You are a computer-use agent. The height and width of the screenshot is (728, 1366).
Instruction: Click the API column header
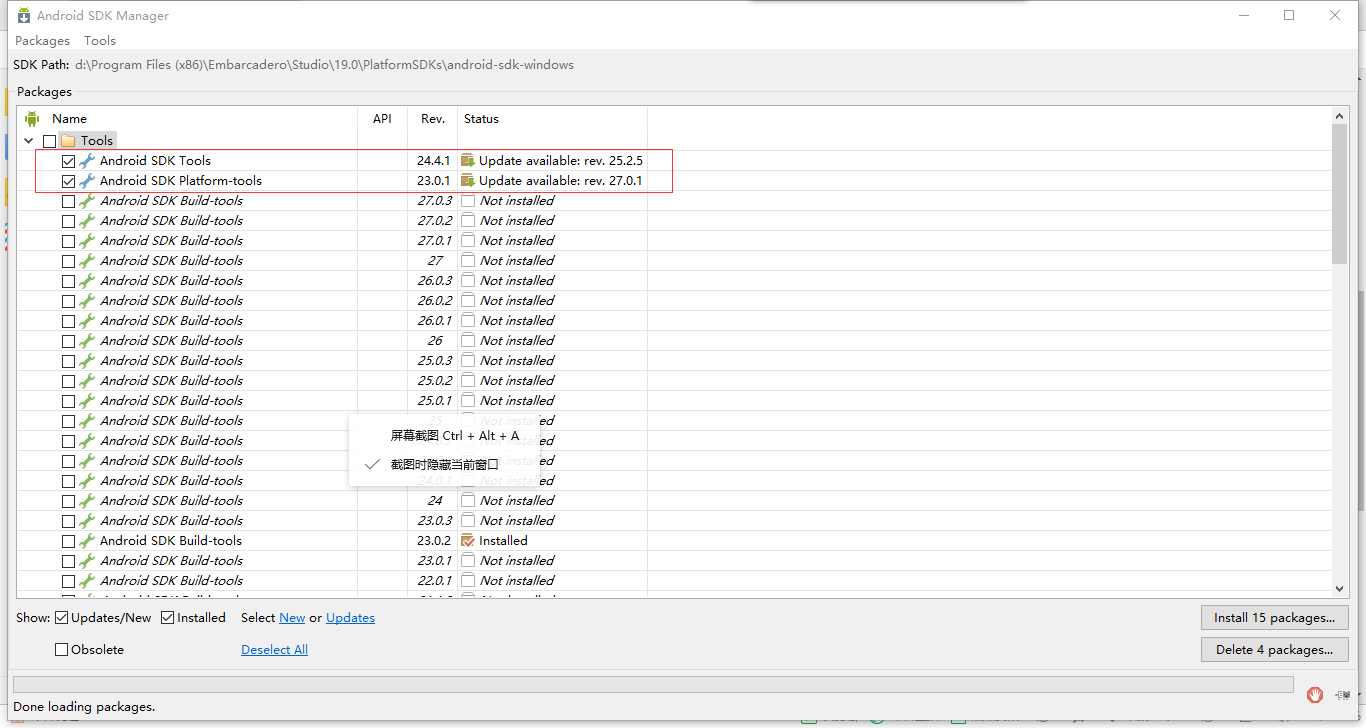click(x=382, y=119)
